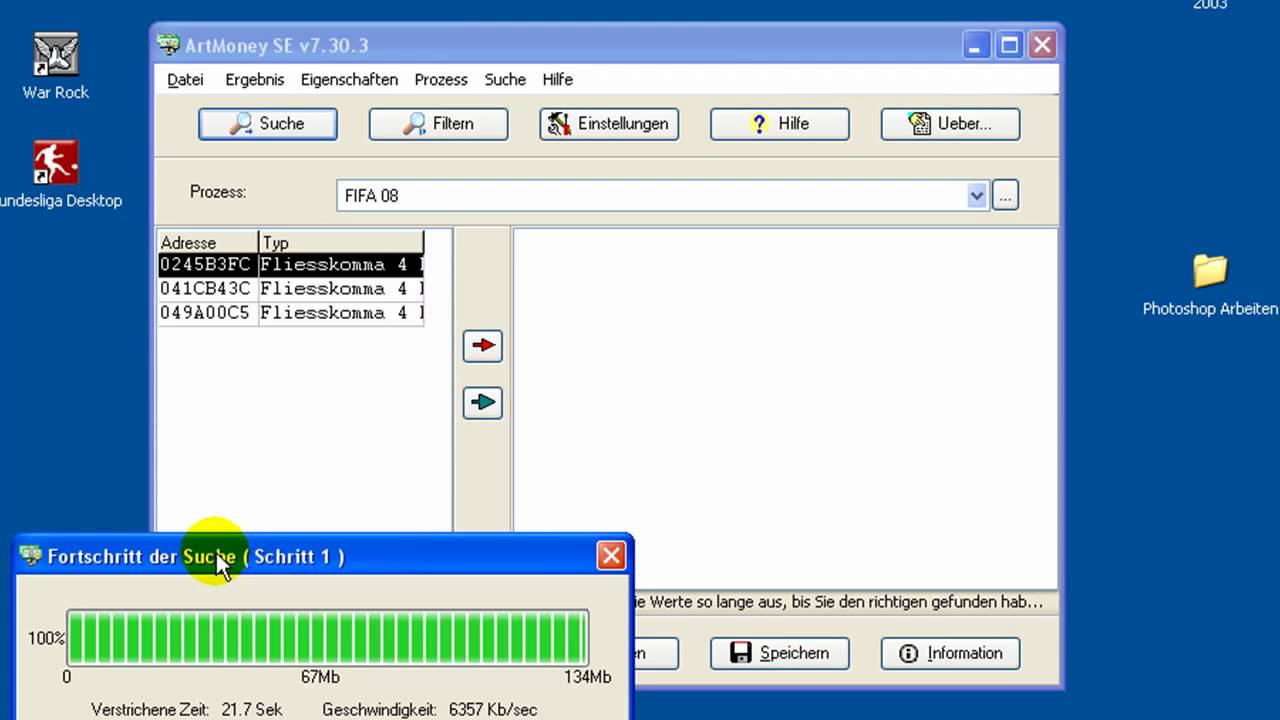
Task: Open Einstellungen via its tools icon
Action: pyautogui.click(x=560, y=123)
